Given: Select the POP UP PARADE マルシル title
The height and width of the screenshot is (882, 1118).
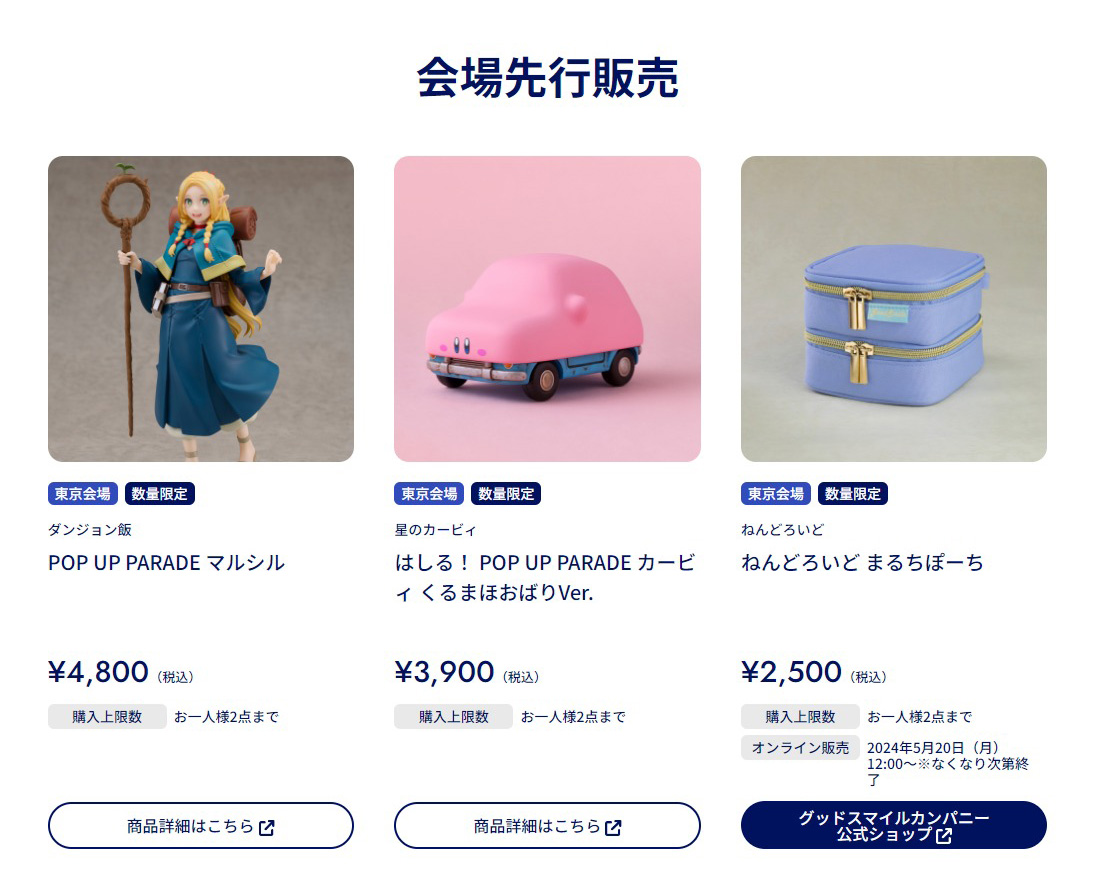Looking at the screenshot, I should point(167,563).
